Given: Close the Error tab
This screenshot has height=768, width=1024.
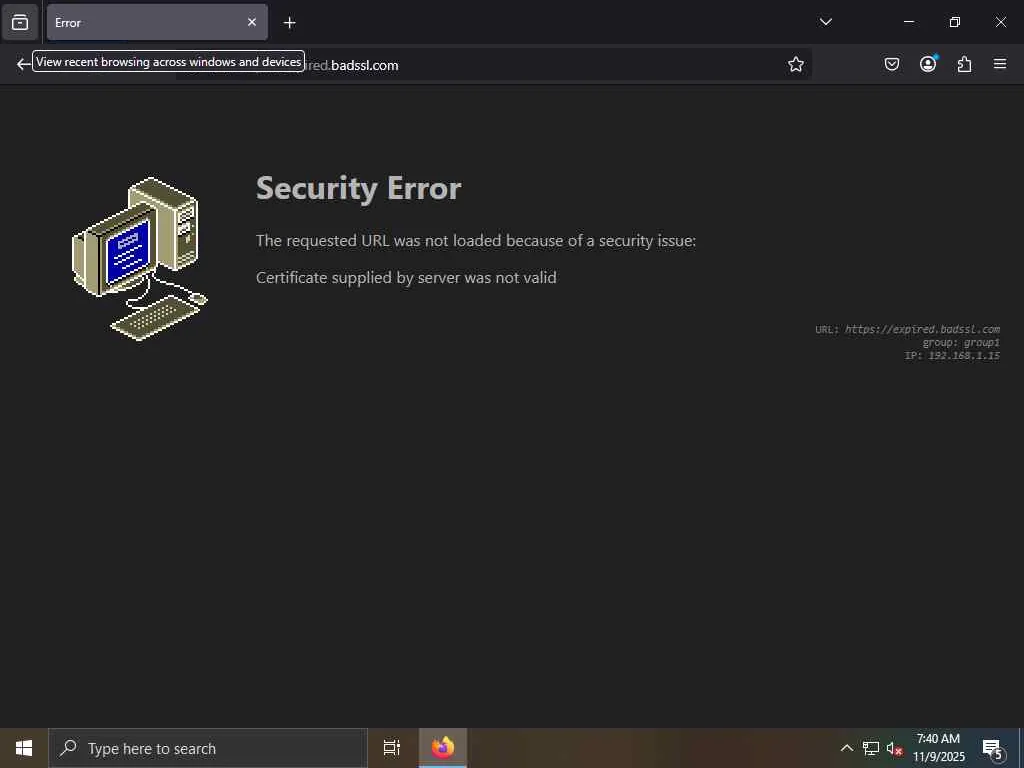Looking at the screenshot, I should click(251, 22).
